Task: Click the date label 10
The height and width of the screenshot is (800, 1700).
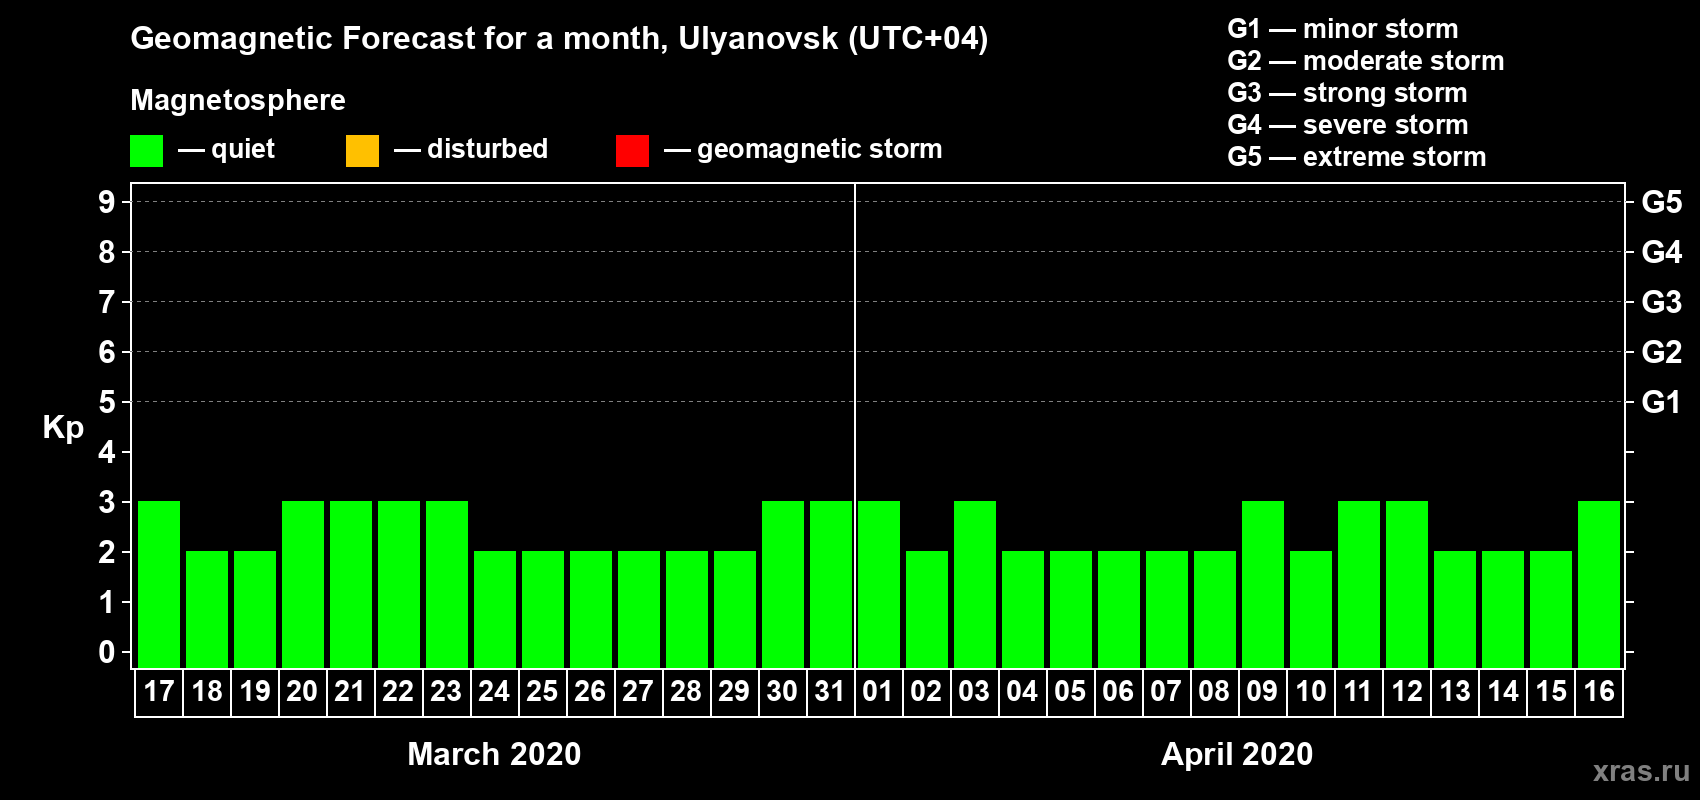Action: [x=1311, y=692]
